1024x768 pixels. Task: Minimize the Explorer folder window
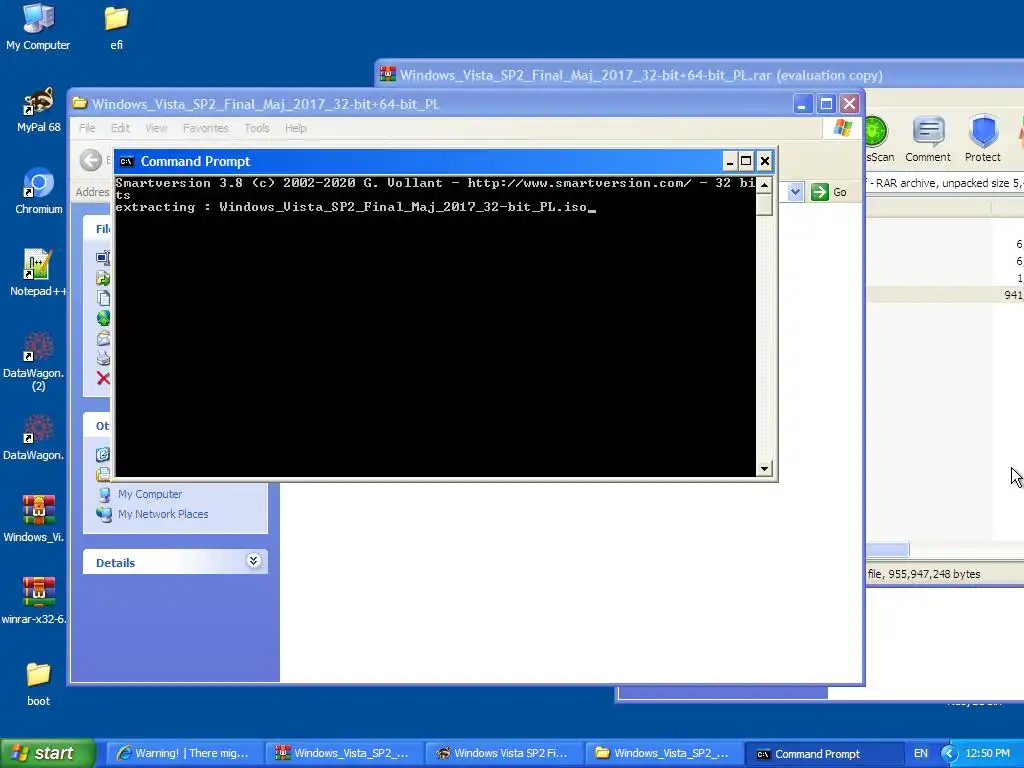pos(803,104)
